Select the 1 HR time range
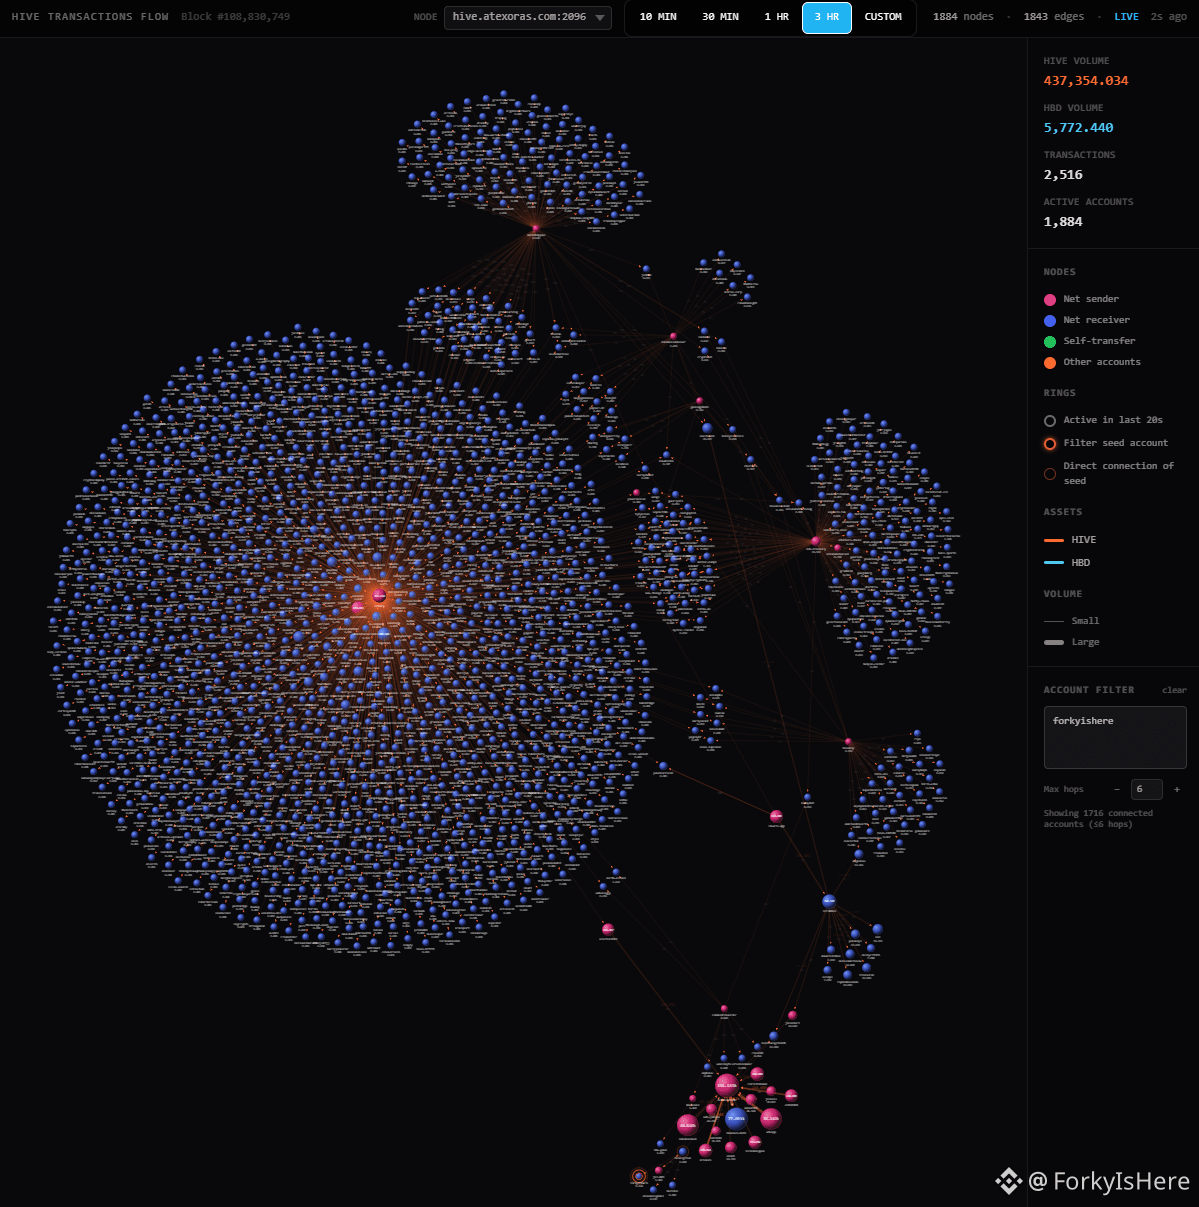 coord(776,17)
